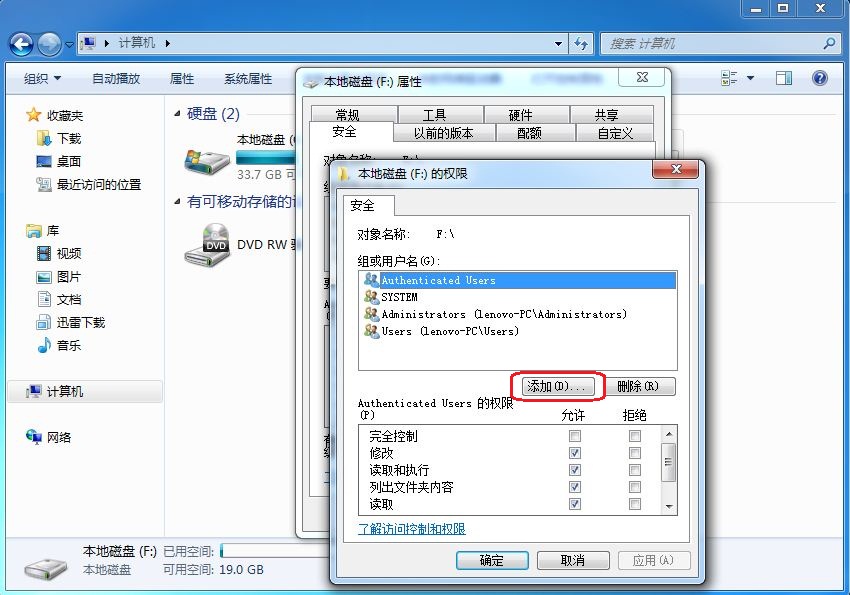Screen dimensions: 850x595
Task: Enable allow checkbox for 完全控制
Action: pos(574,436)
